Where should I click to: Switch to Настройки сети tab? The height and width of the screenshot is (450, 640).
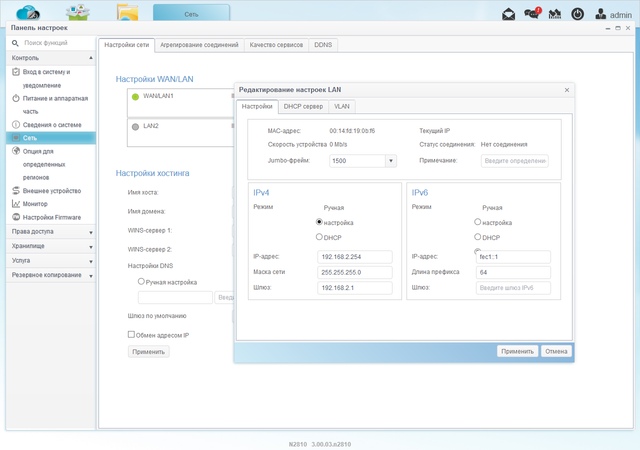coord(127,45)
